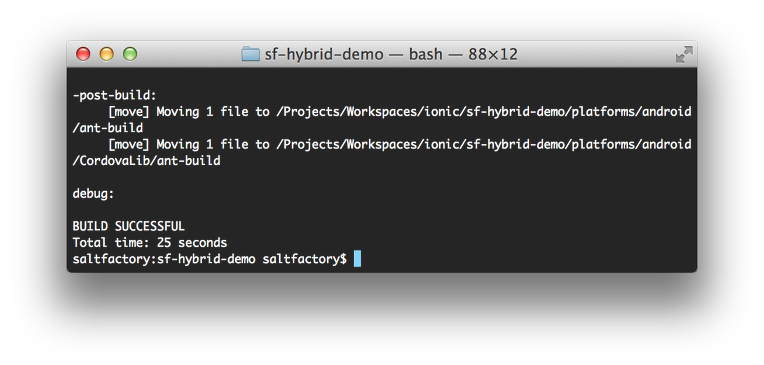The image size is (764, 365).
Task: Click the first /Projects/Workspaces/ionic path
Action: coord(368,112)
